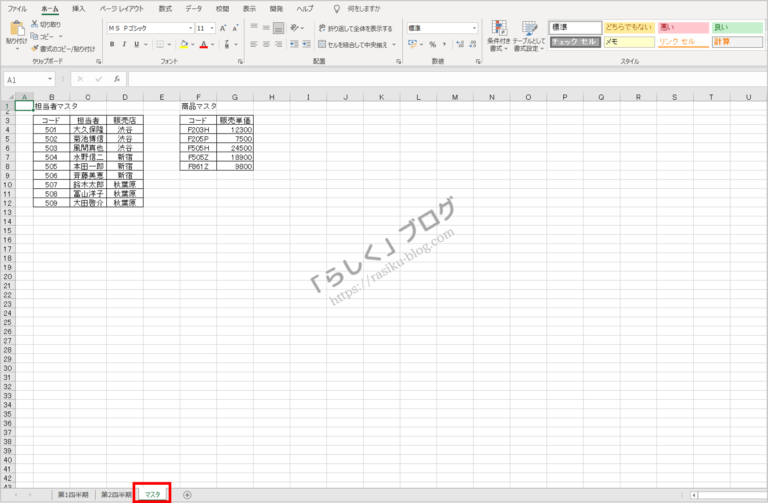768x503 pixels.
Task: Click the Borders icon
Action: [x=160, y=45]
